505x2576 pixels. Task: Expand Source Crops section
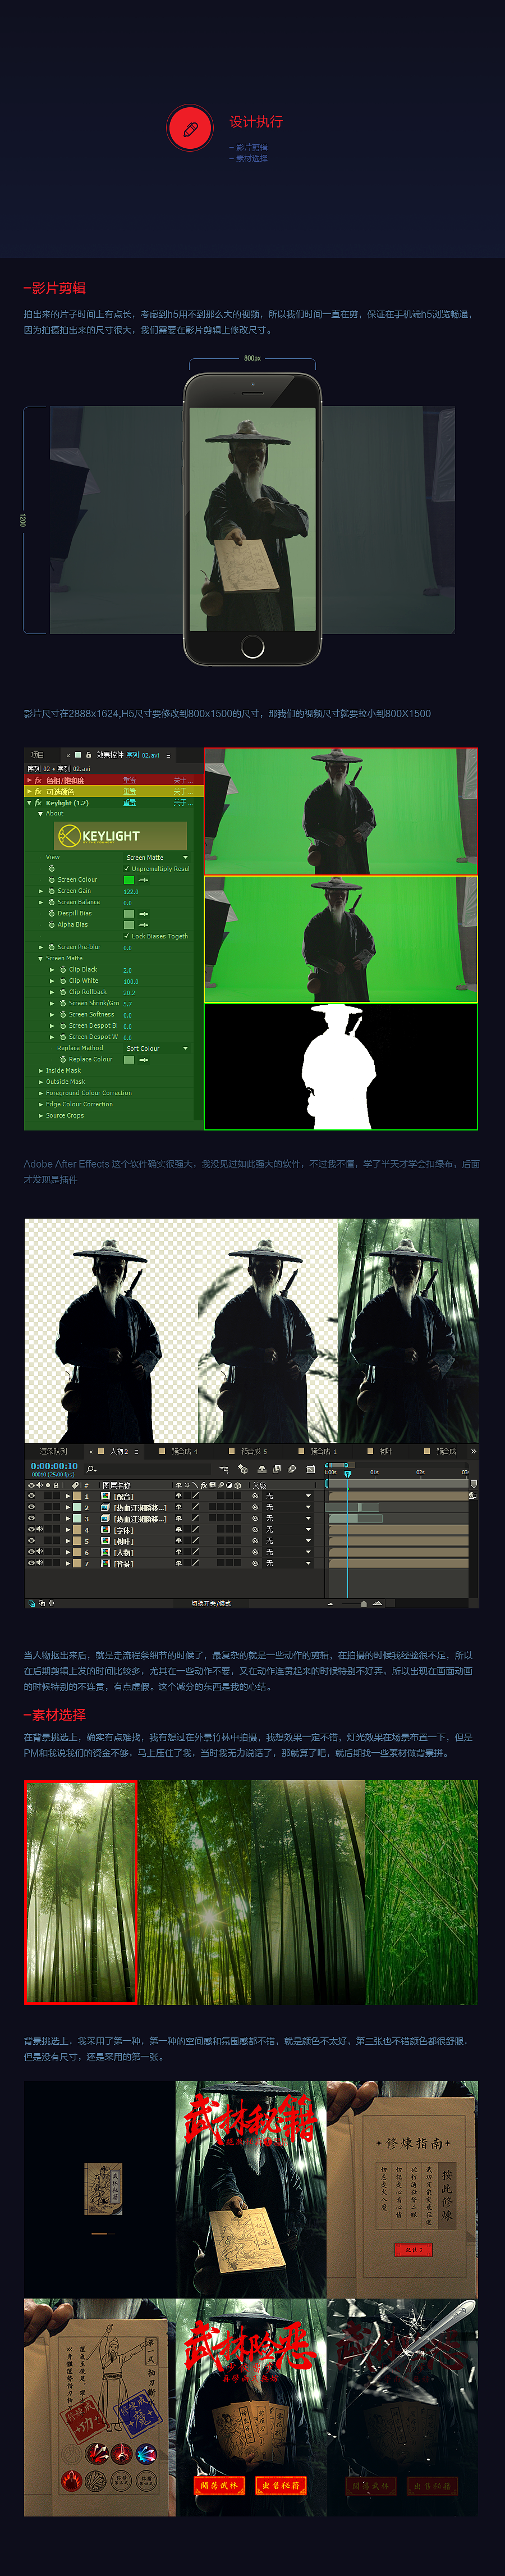point(40,1115)
